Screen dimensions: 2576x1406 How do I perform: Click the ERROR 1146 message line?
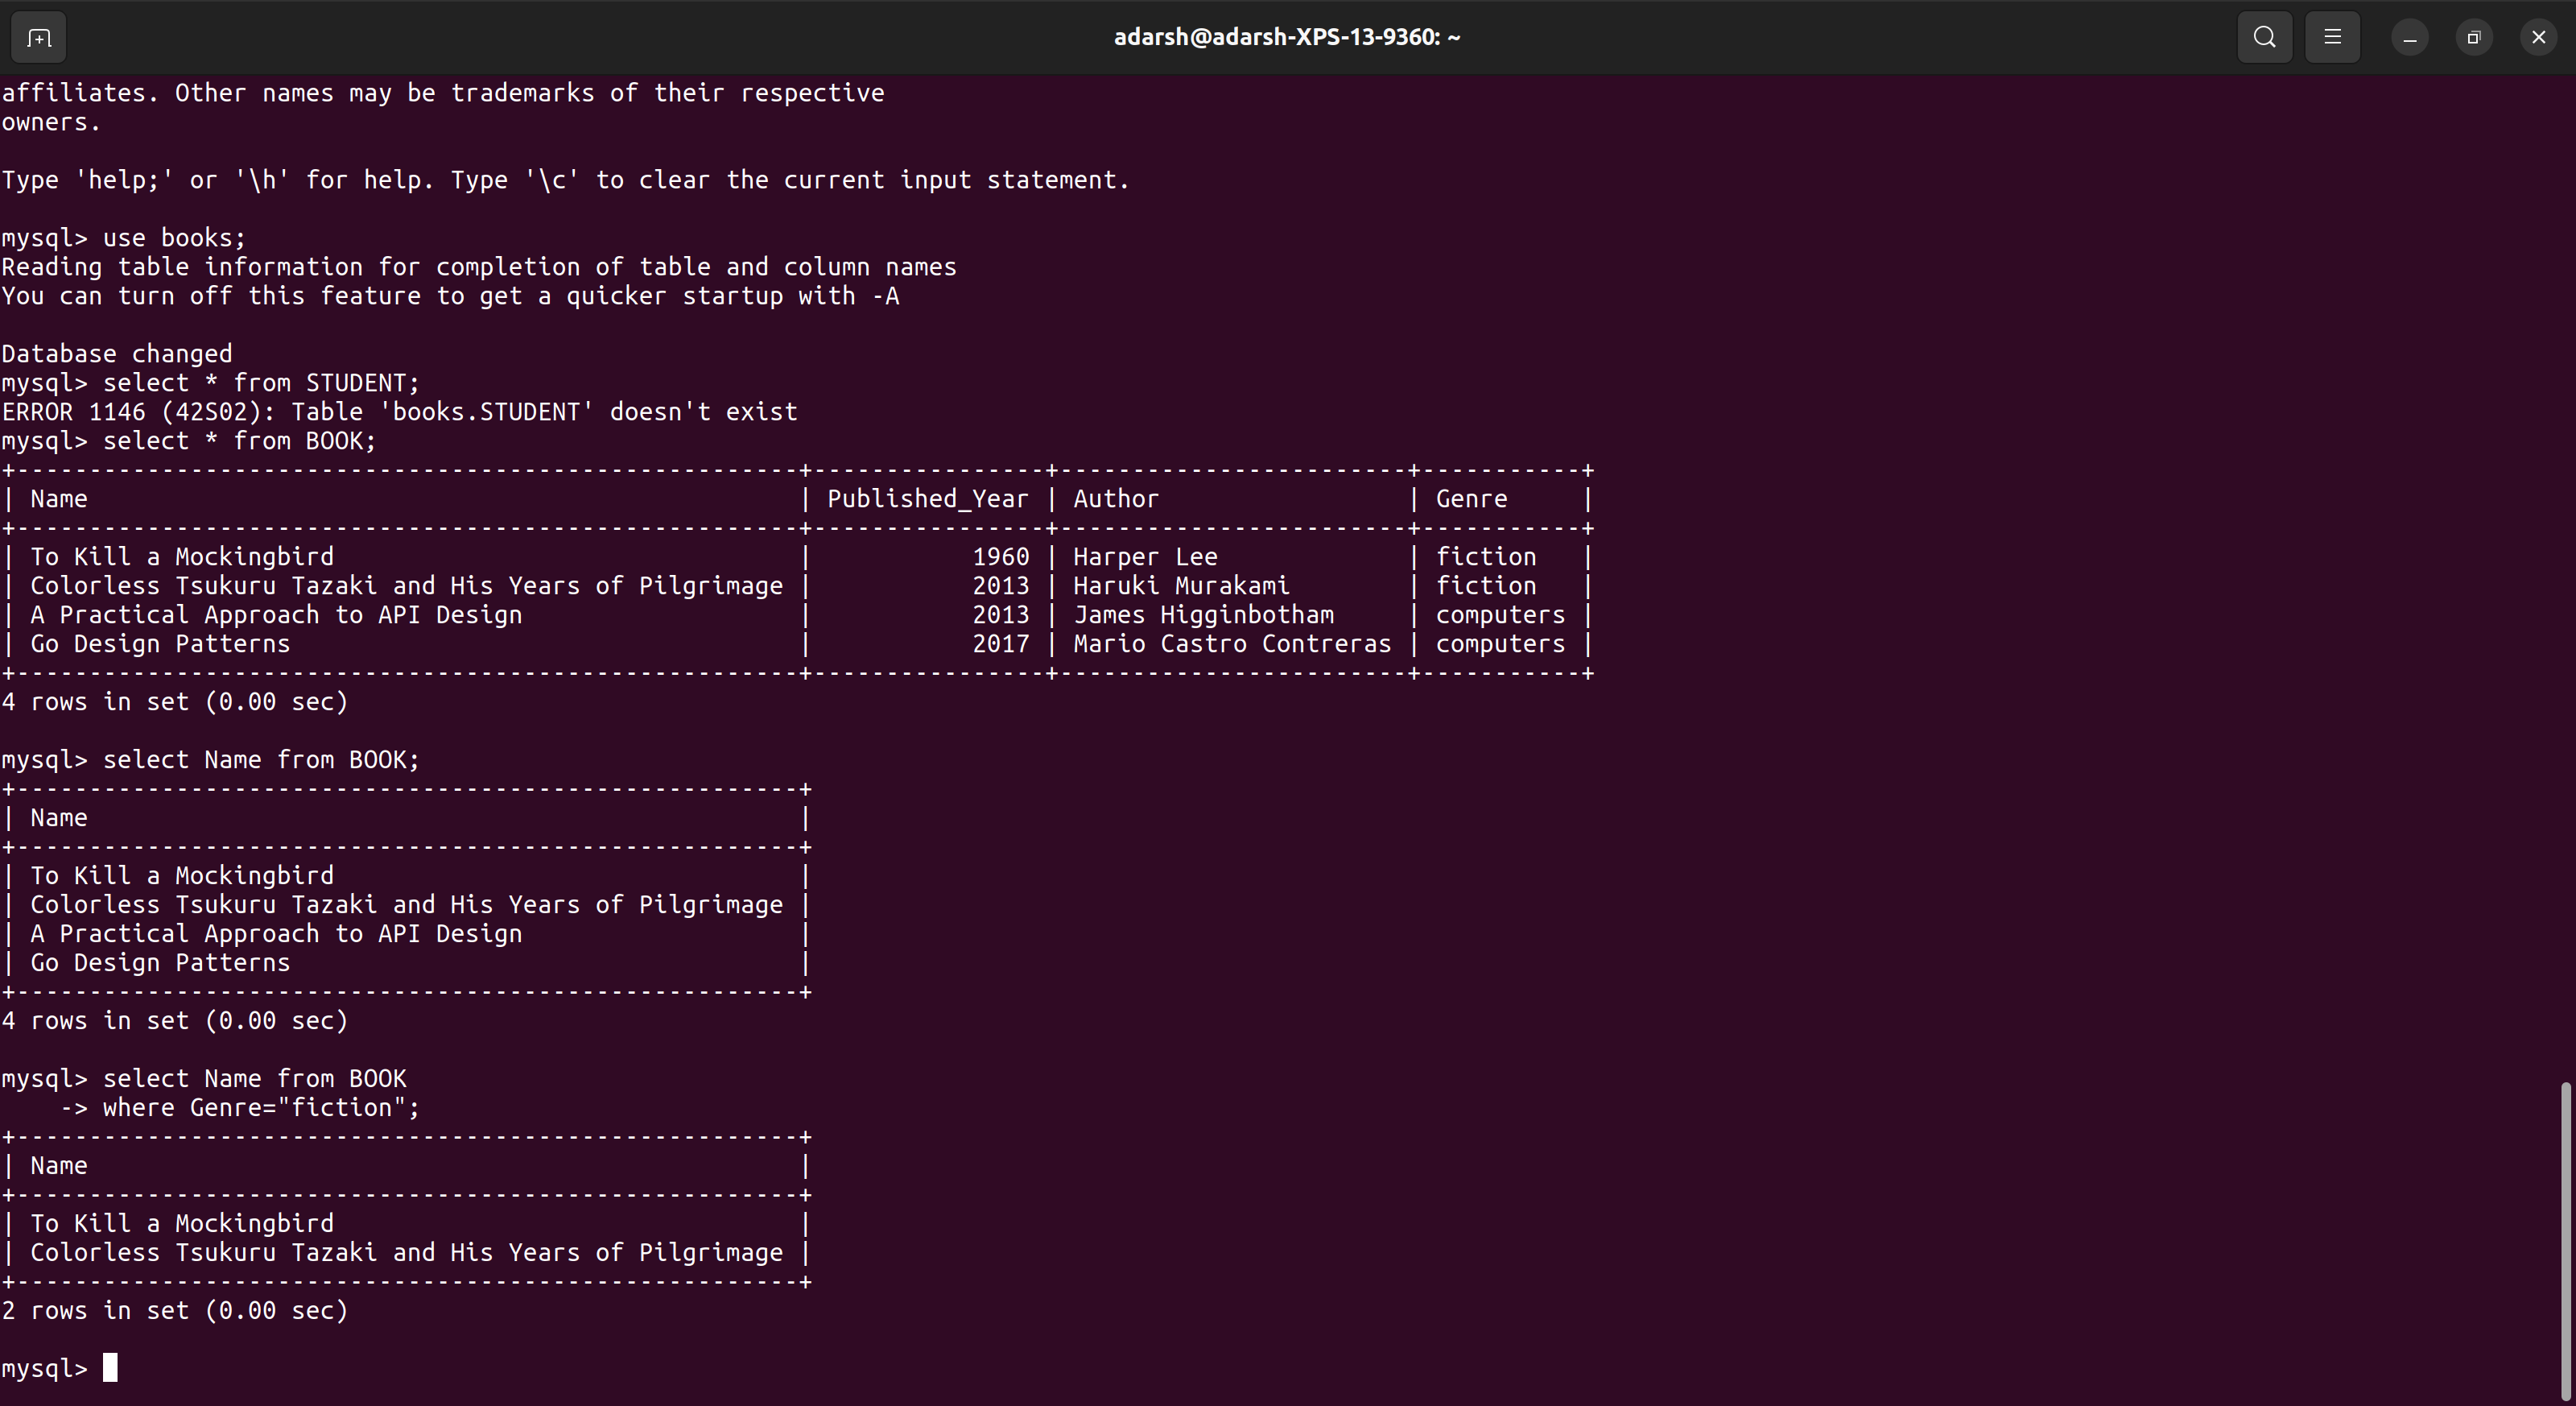pos(399,412)
